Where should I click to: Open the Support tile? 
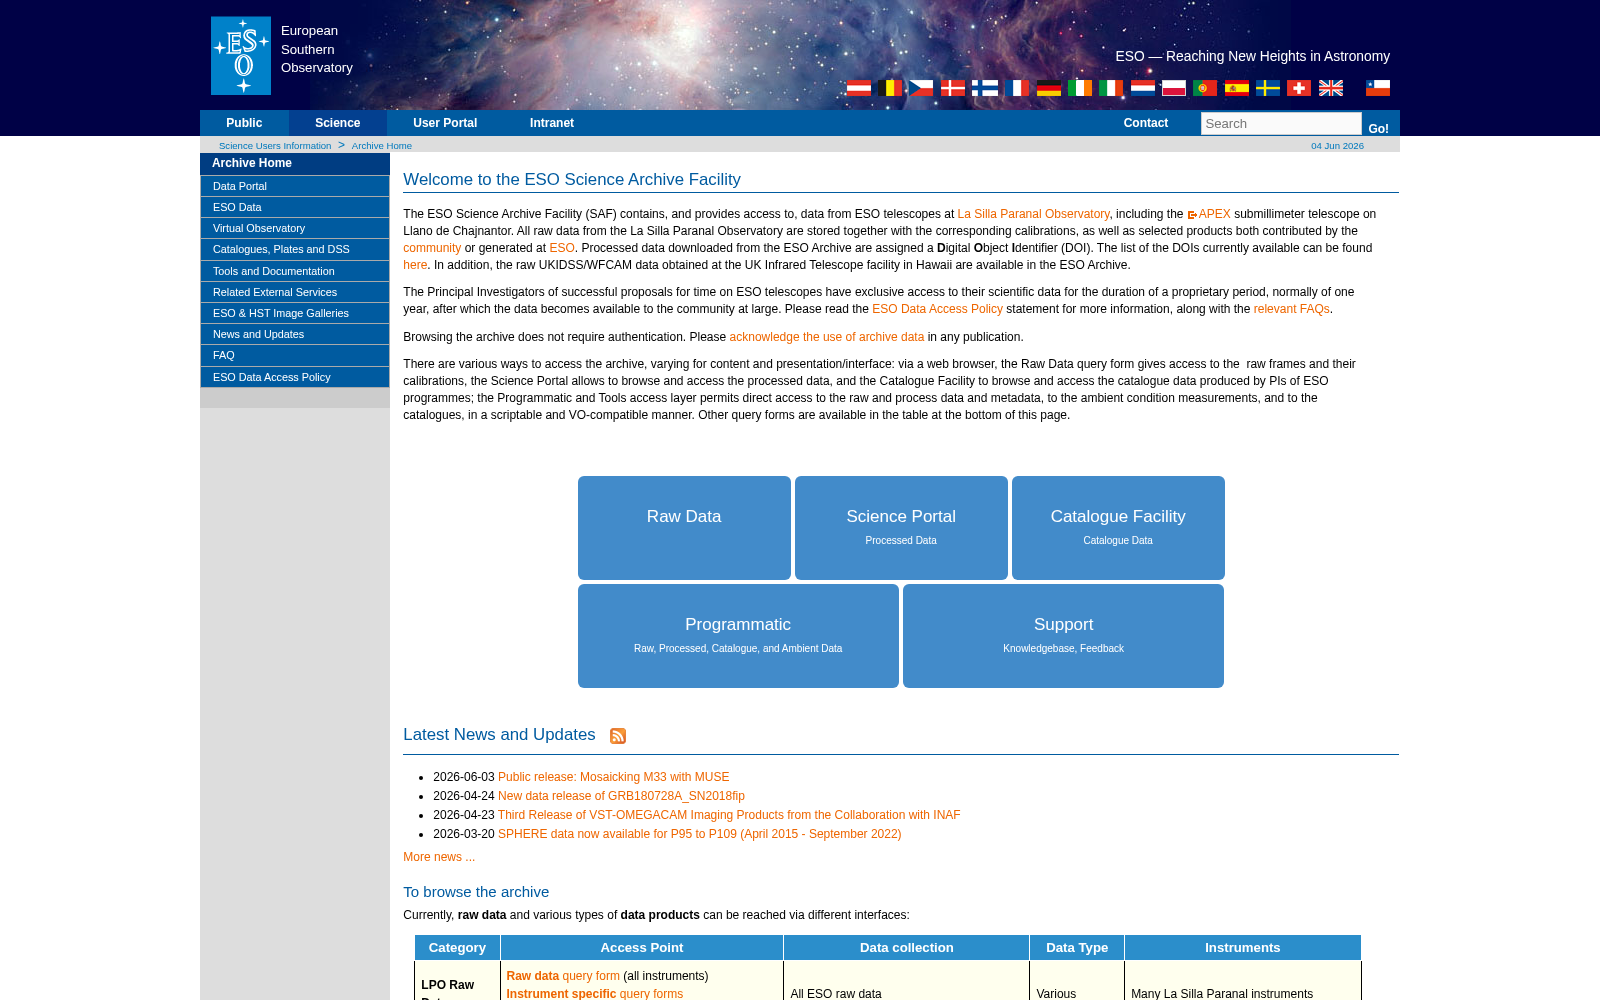pos(1063,636)
